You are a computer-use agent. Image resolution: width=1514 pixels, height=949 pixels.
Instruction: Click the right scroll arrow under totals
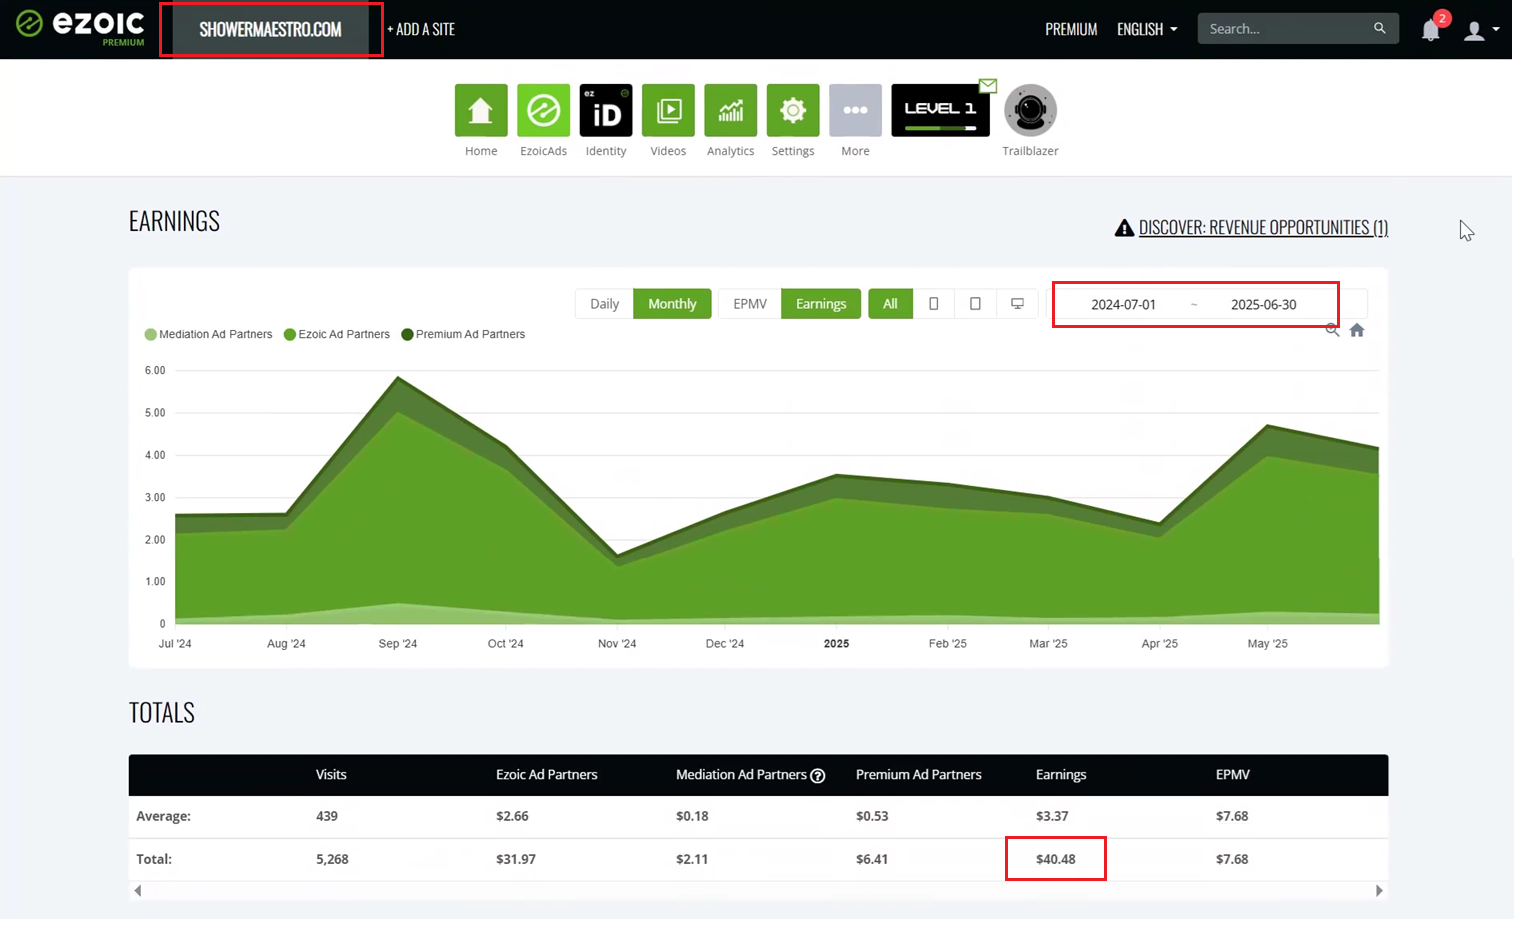pos(1379,890)
